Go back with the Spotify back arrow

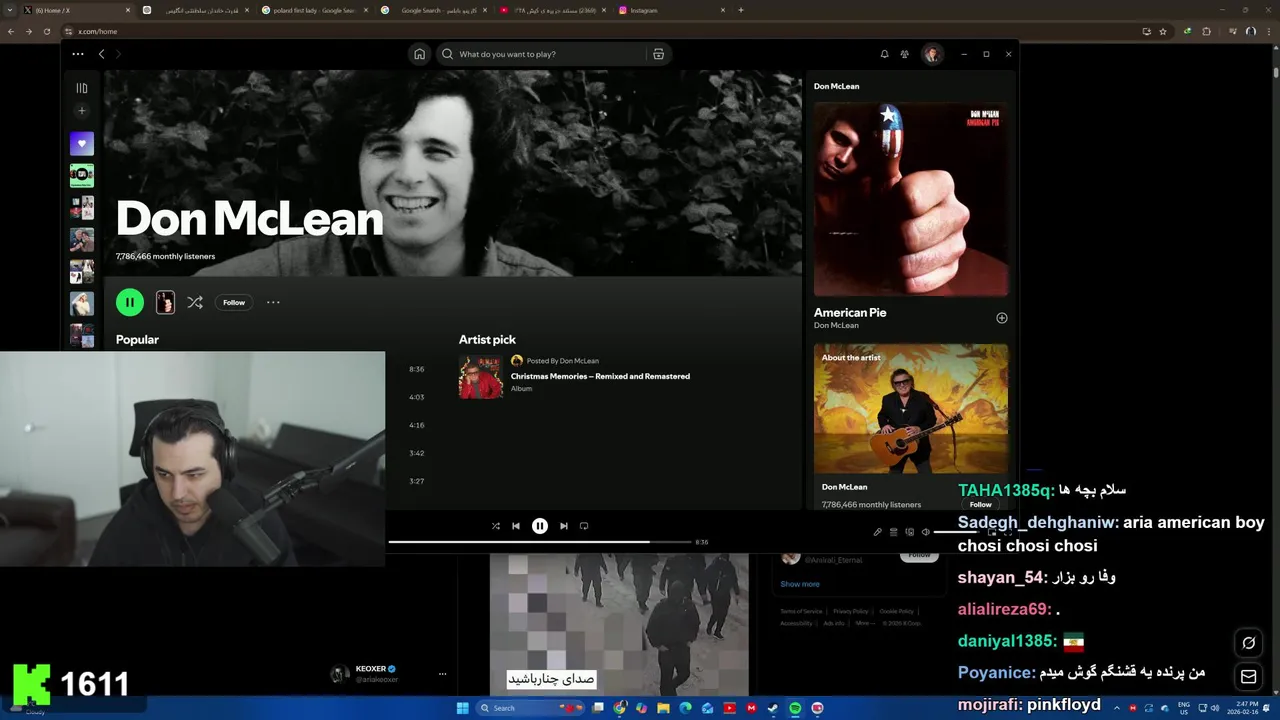101,54
